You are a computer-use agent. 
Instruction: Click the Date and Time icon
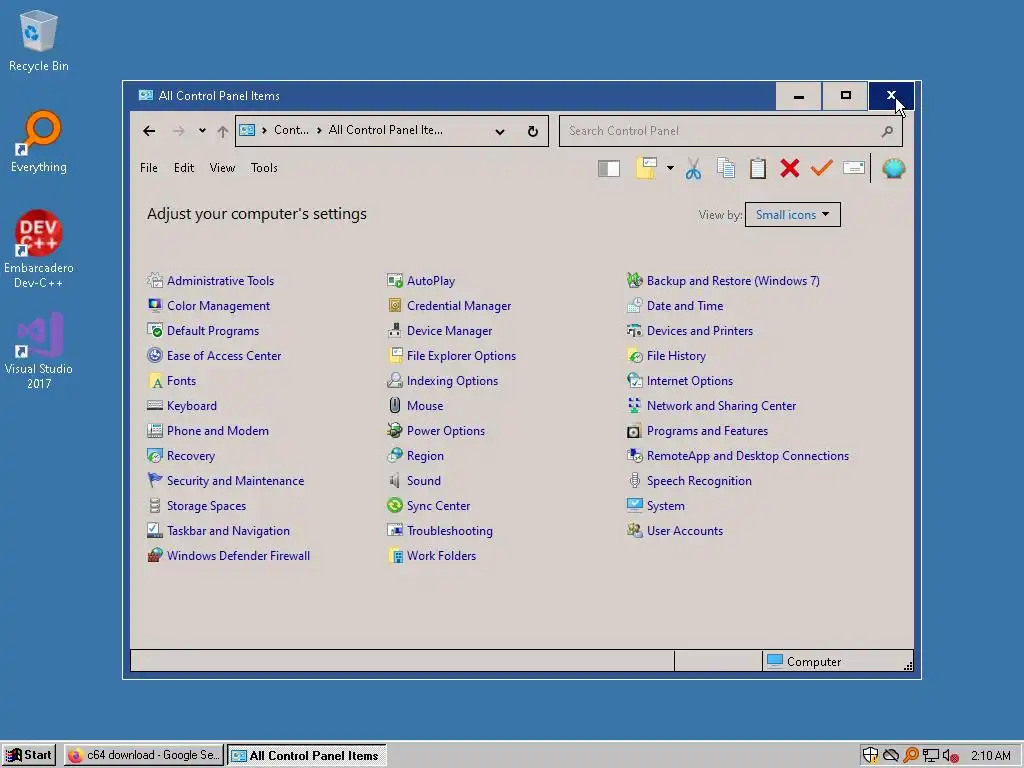click(x=634, y=306)
